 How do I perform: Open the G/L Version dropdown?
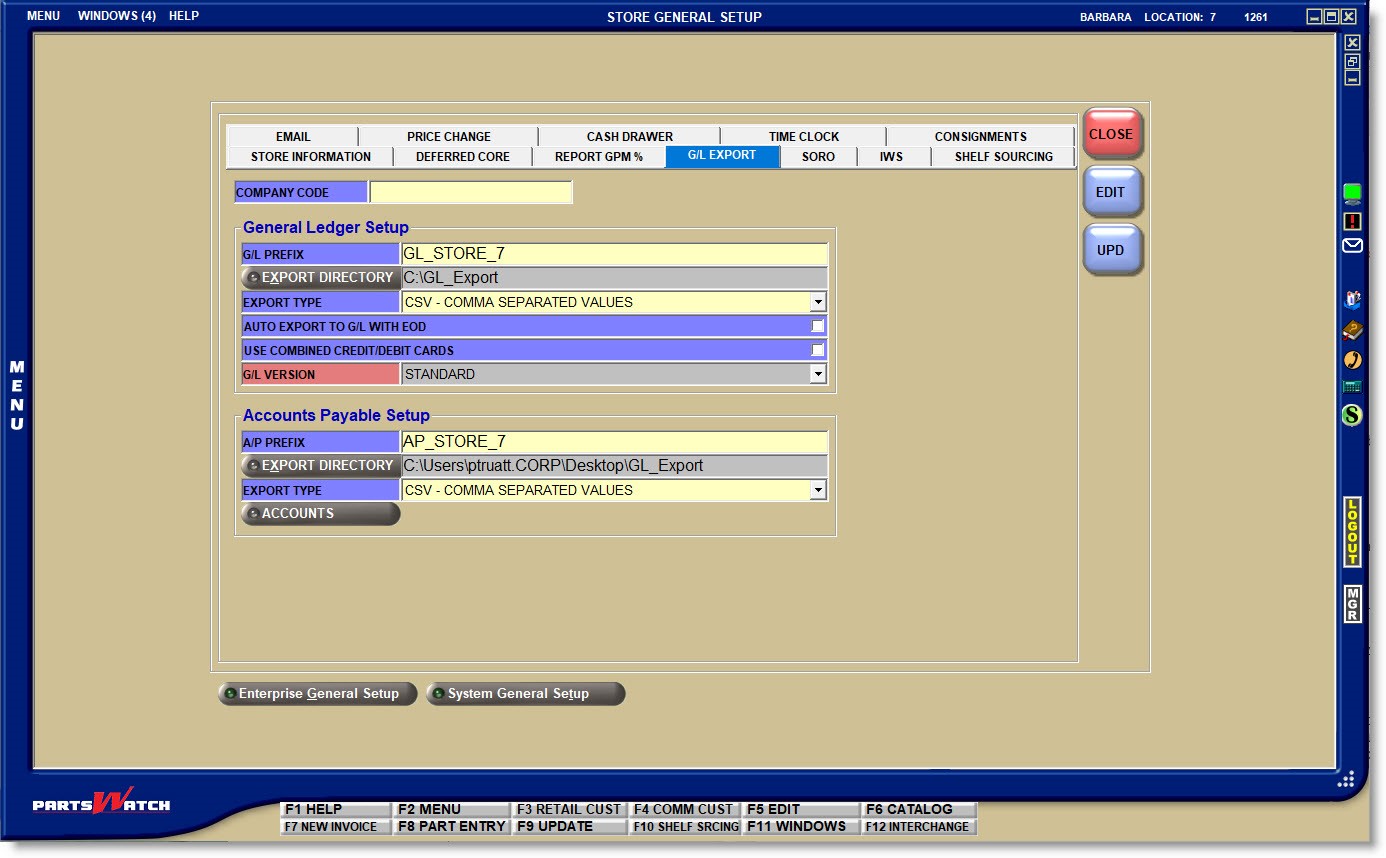click(x=817, y=374)
